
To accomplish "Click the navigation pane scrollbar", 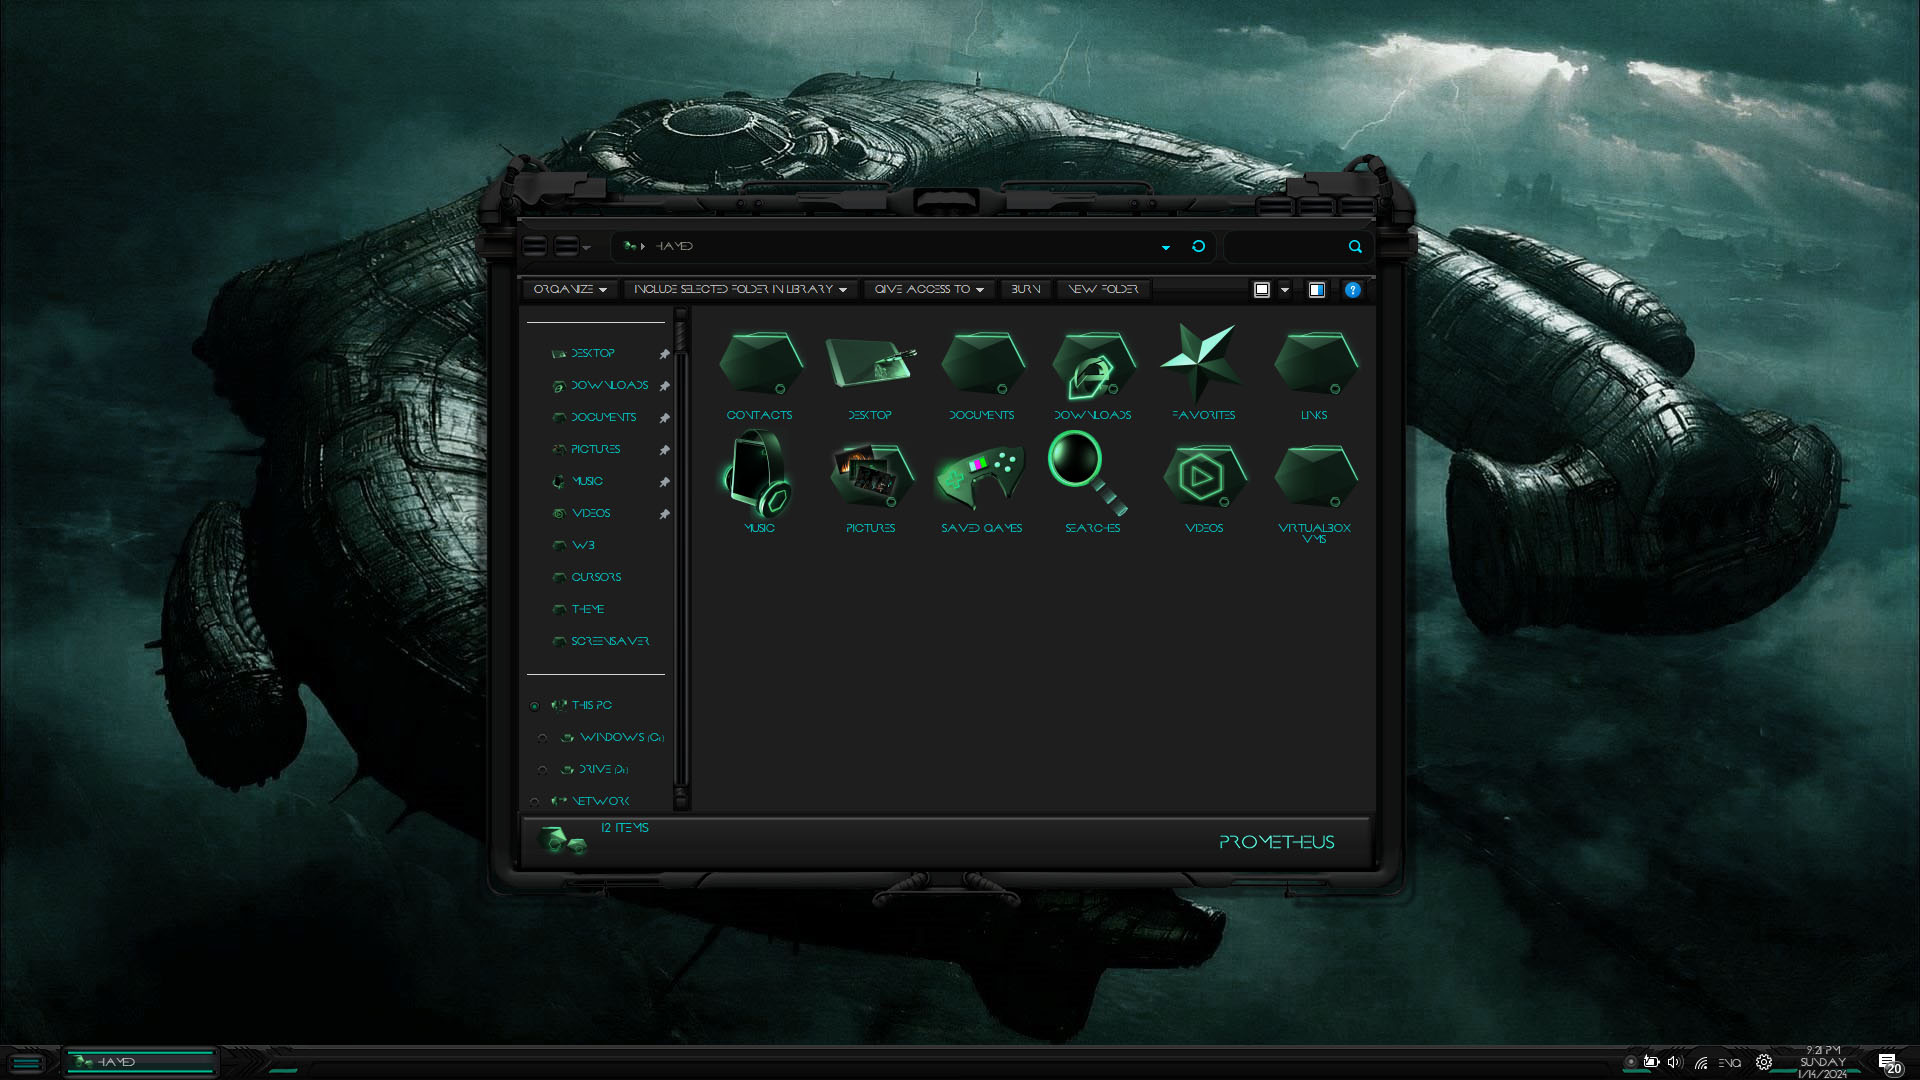I will (x=681, y=560).
